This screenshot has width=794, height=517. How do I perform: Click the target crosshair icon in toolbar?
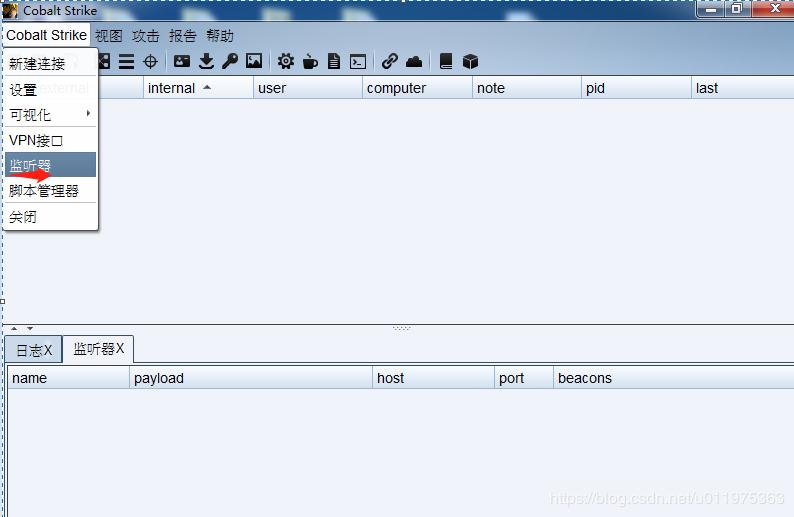click(x=150, y=62)
